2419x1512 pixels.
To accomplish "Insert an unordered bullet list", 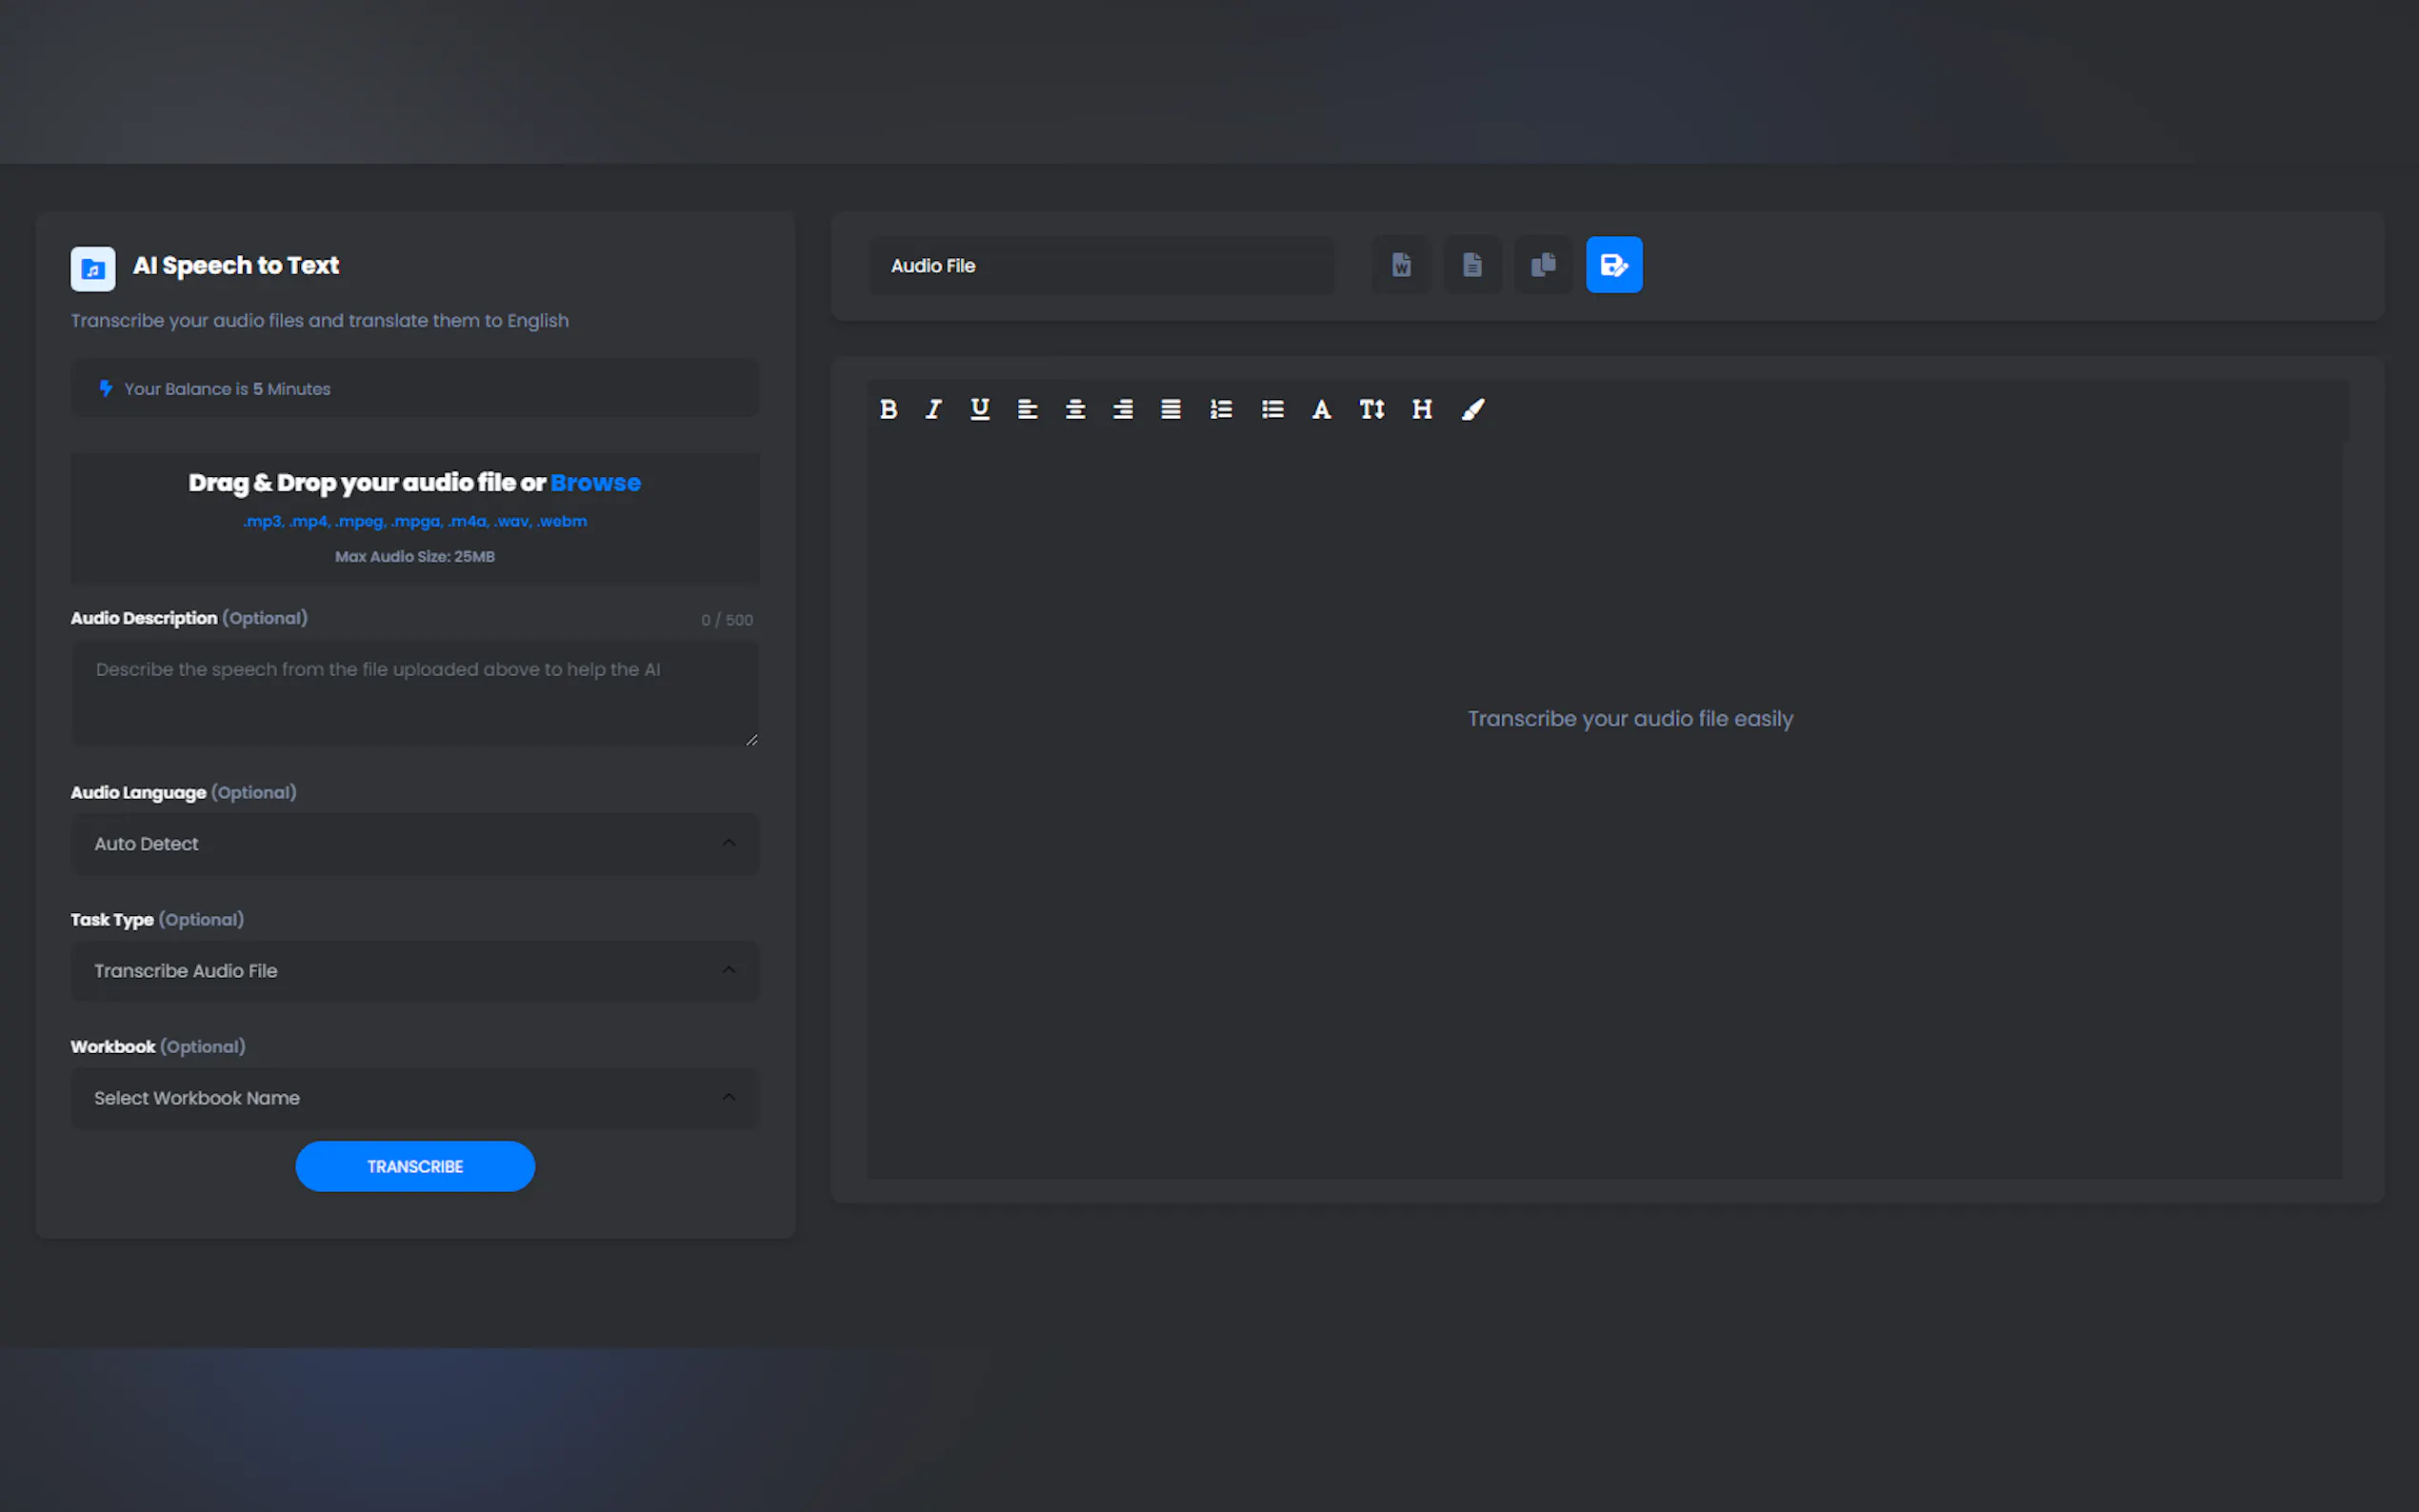I will 1272,409.
